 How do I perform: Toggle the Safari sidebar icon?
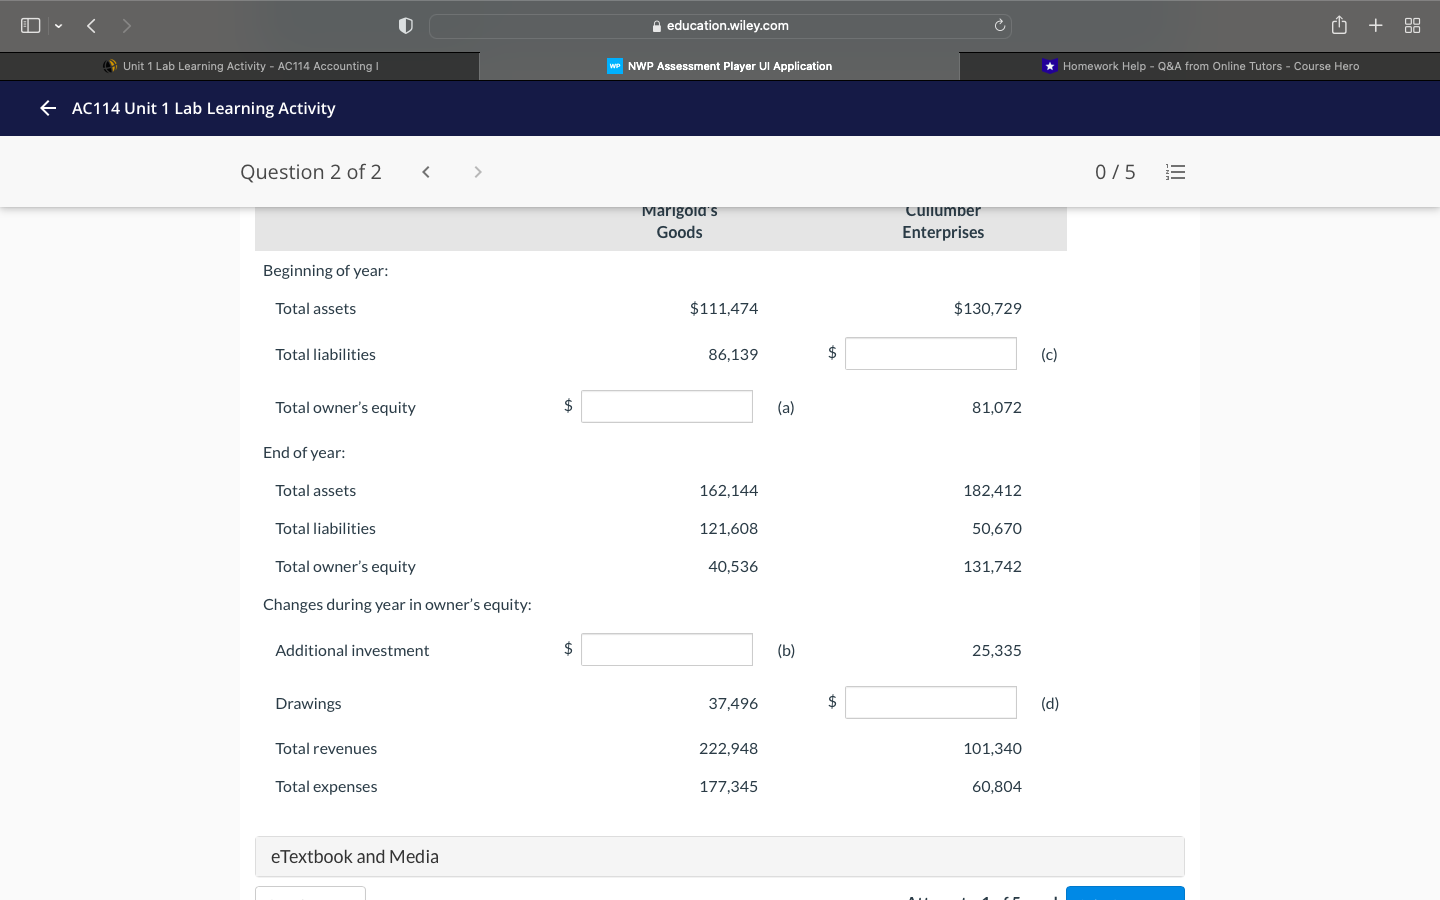31,25
